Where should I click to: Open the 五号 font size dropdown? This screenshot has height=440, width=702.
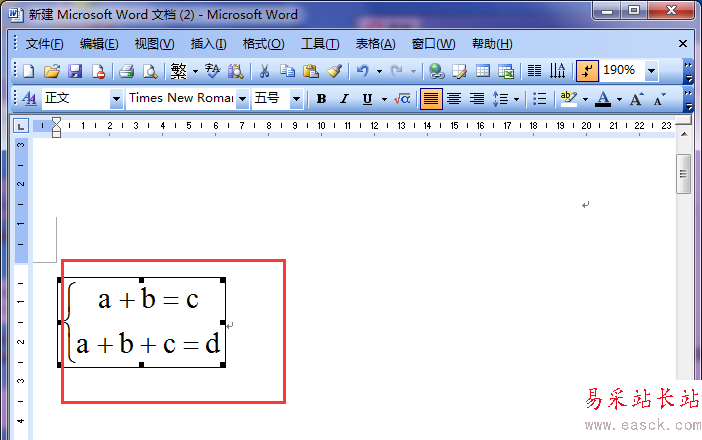click(296, 98)
